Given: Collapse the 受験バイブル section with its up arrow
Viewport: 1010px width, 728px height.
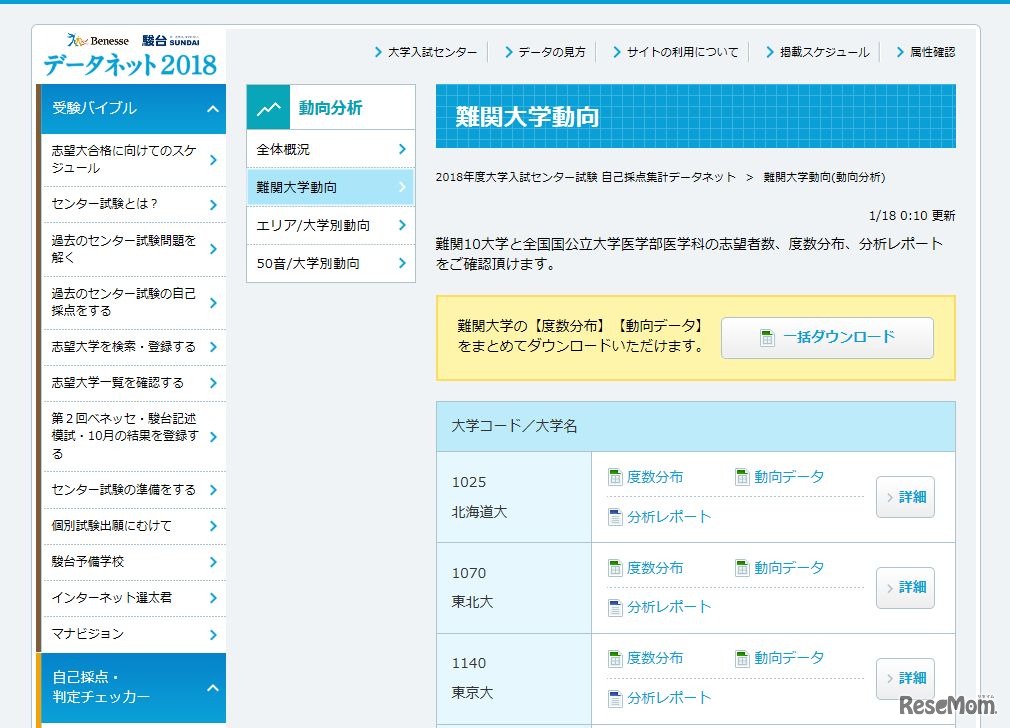Looking at the screenshot, I should point(211,108).
